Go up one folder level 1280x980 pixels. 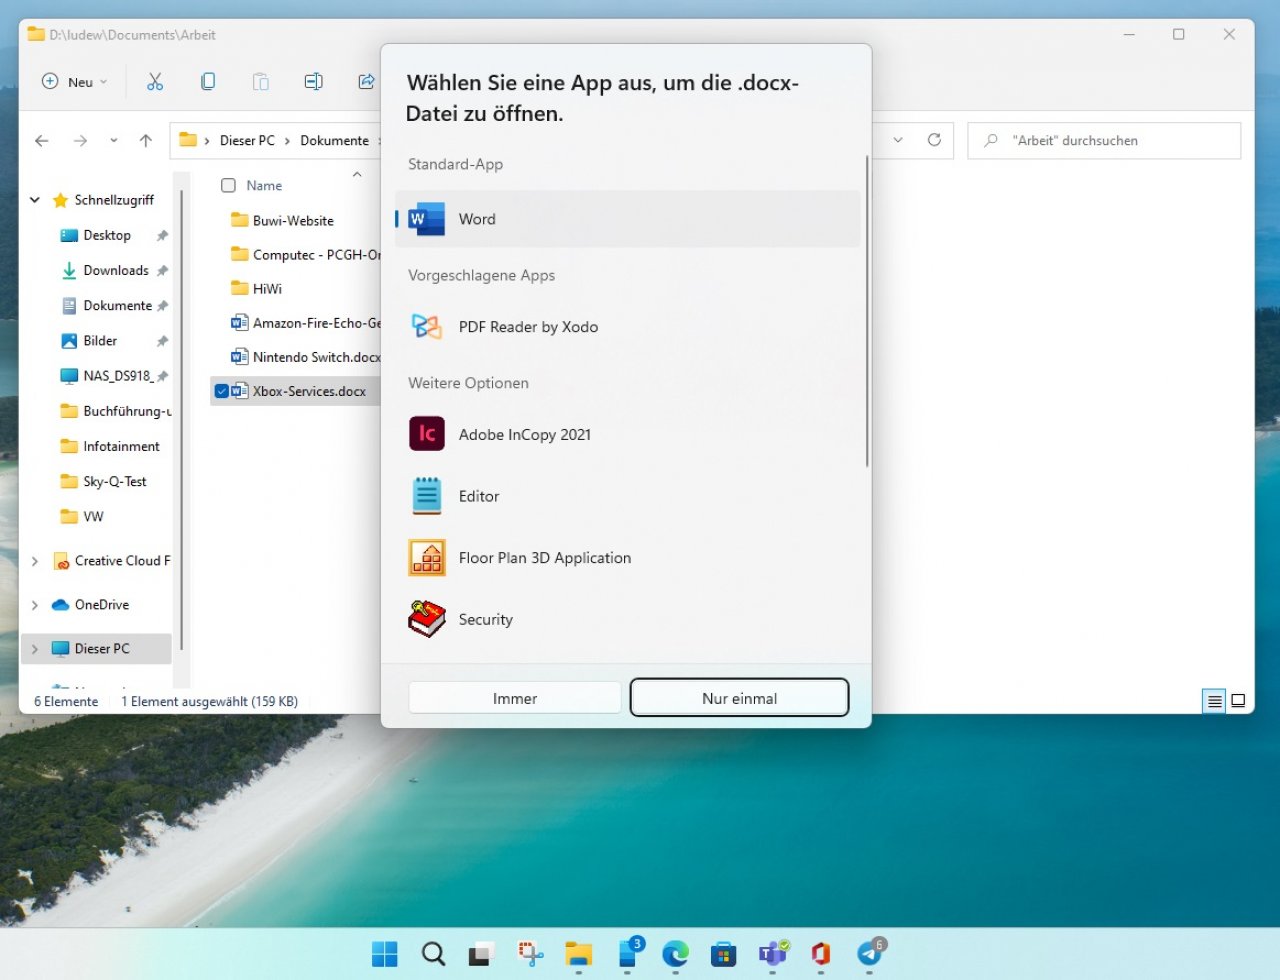pyautogui.click(x=146, y=141)
